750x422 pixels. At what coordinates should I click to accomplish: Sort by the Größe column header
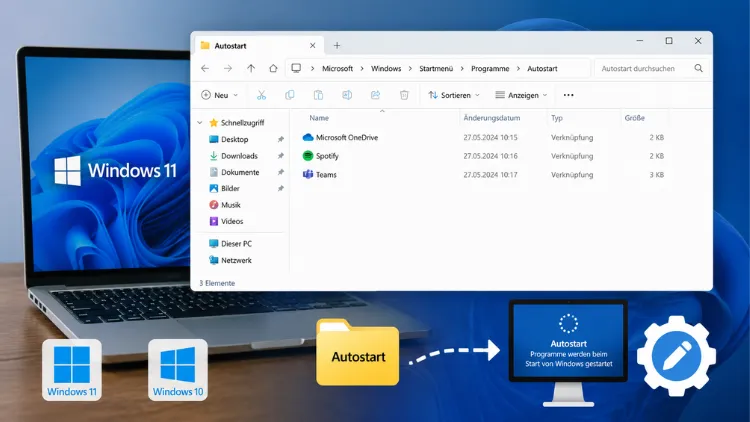coord(635,118)
